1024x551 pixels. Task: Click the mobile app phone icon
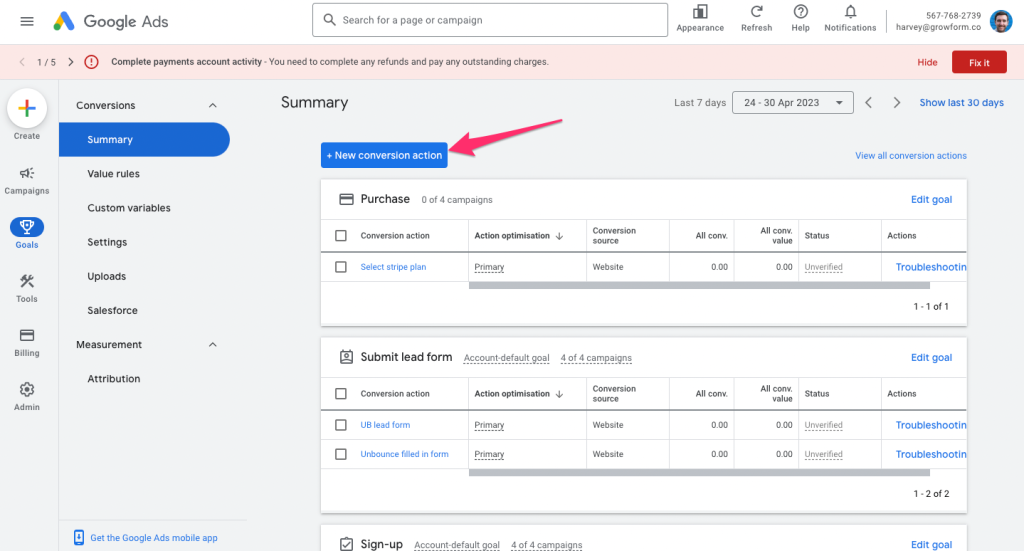click(79, 537)
